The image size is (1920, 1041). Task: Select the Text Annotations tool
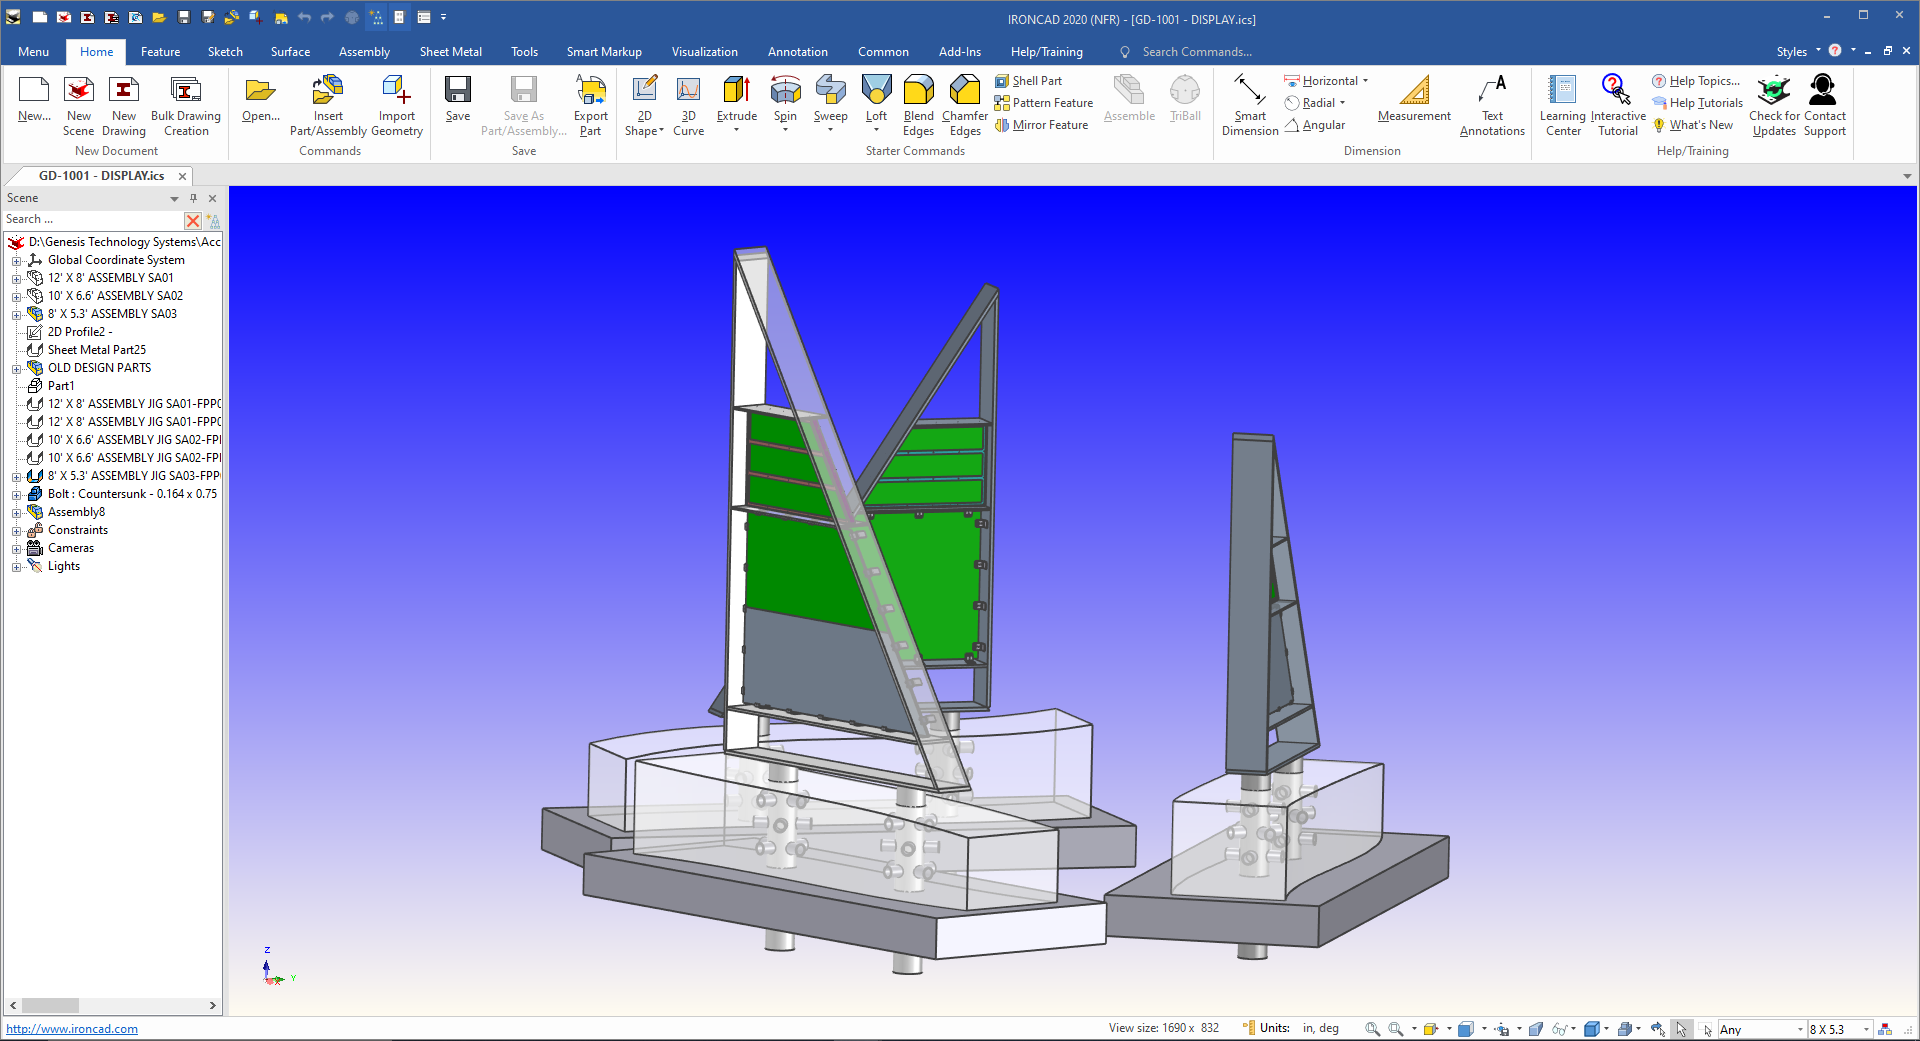pos(1491,104)
